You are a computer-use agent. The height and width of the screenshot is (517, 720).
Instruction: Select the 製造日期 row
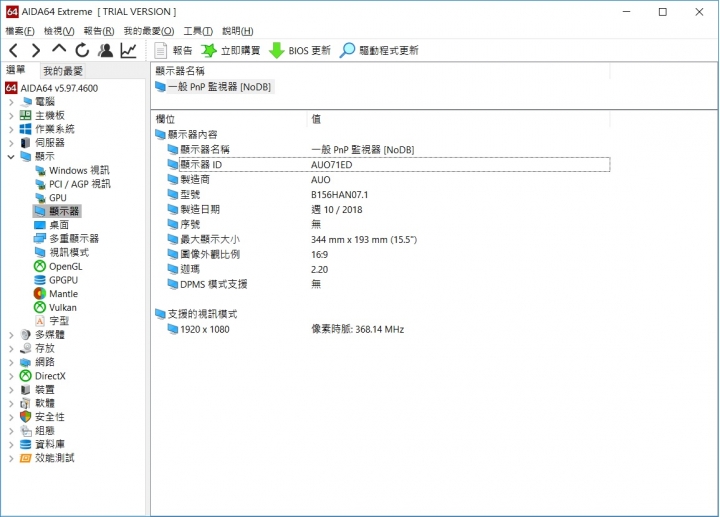pyautogui.click(x=388, y=209)
